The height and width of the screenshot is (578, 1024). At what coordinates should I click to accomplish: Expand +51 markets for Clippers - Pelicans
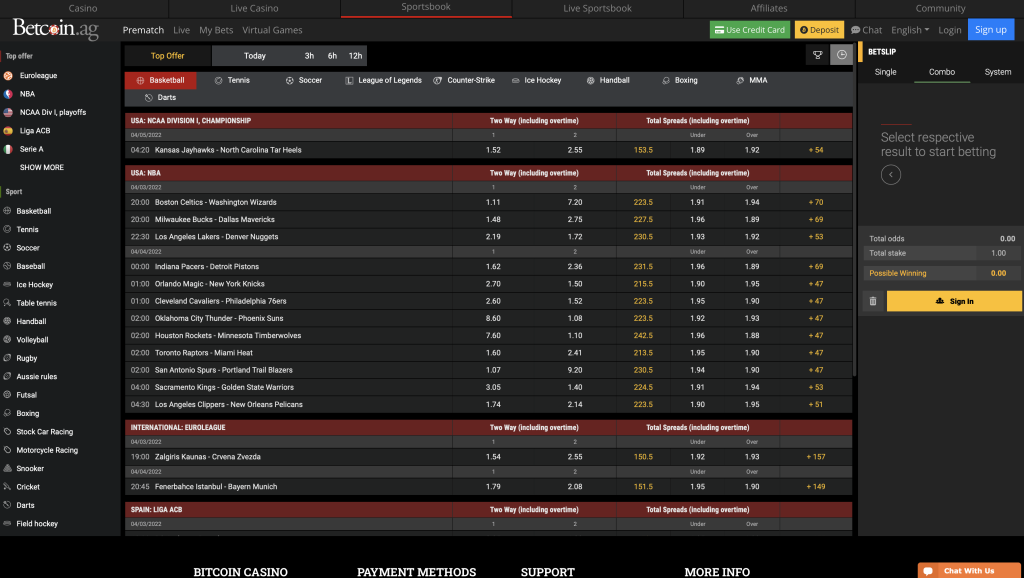click(816, 405)
